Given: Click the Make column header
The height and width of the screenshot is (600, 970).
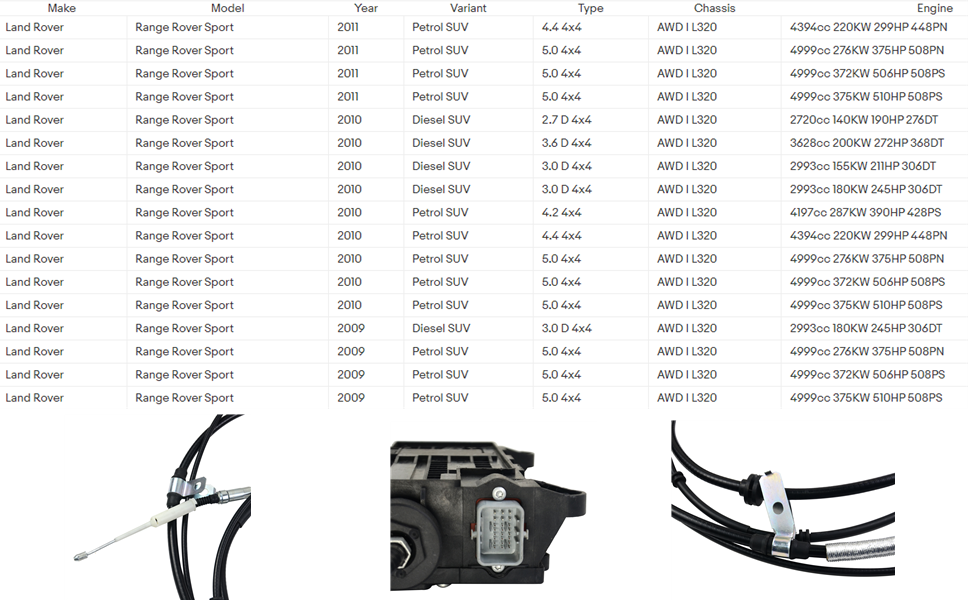Looking at the screenshot, I should point(62,8).
